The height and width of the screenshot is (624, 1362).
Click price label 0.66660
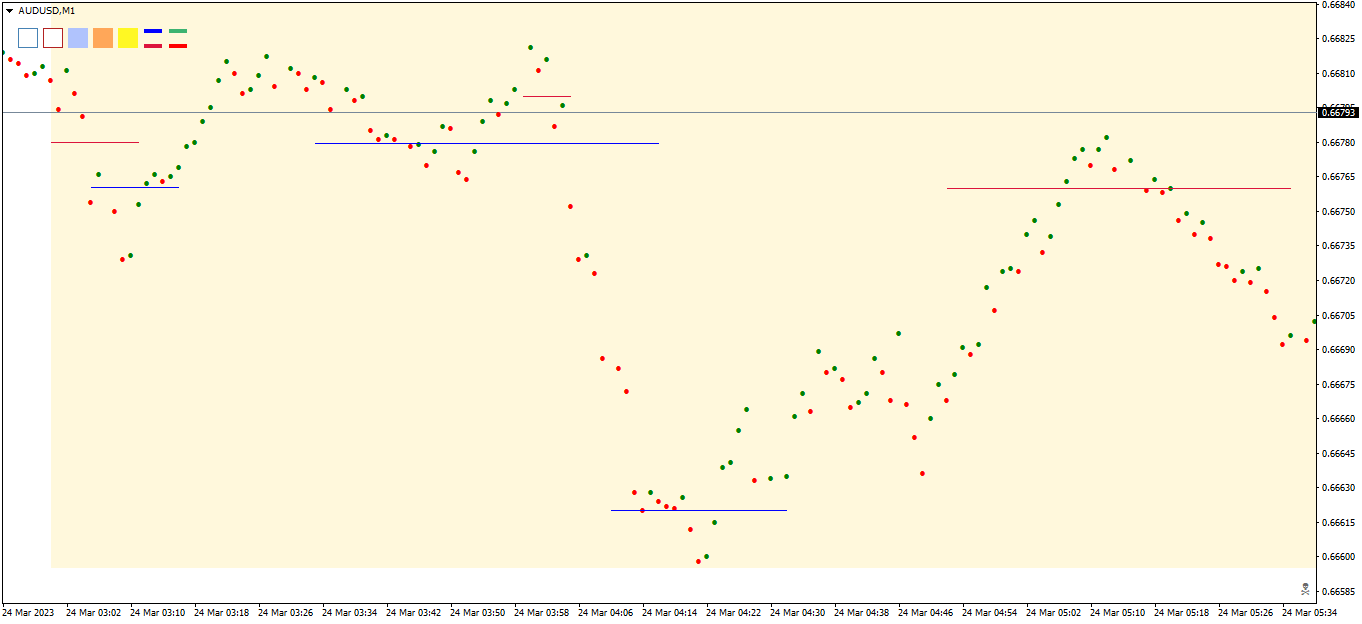[1338, 419]
